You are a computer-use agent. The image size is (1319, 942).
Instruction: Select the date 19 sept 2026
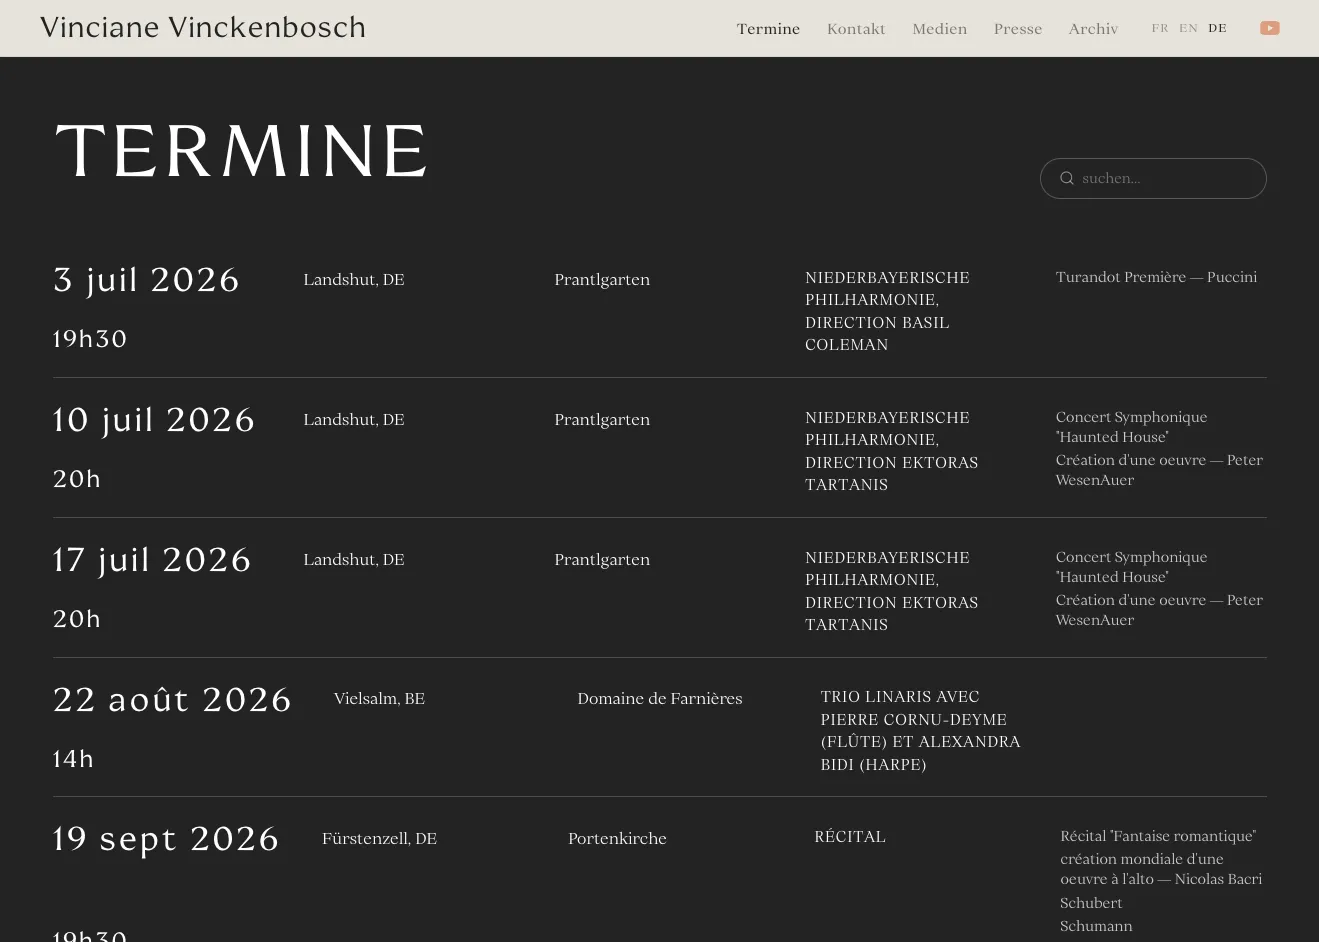(166, 839)
